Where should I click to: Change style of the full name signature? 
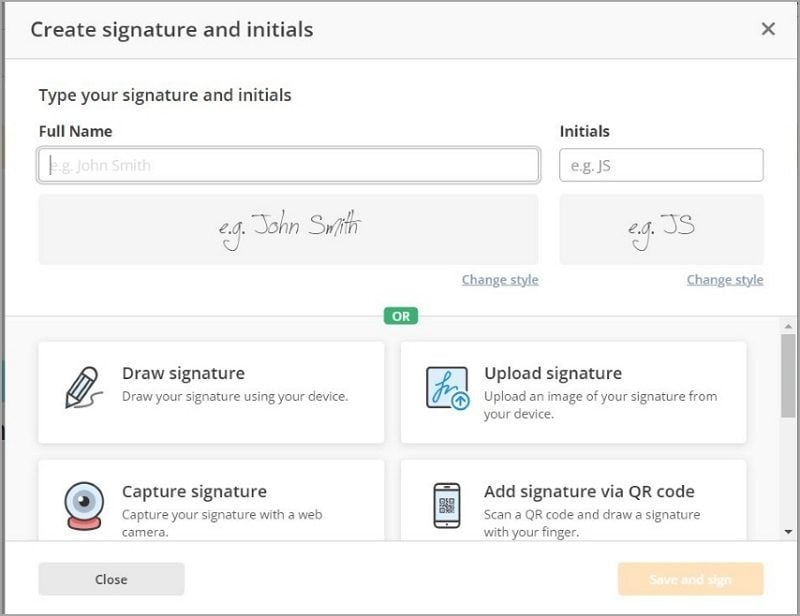[x=500, y=280]
